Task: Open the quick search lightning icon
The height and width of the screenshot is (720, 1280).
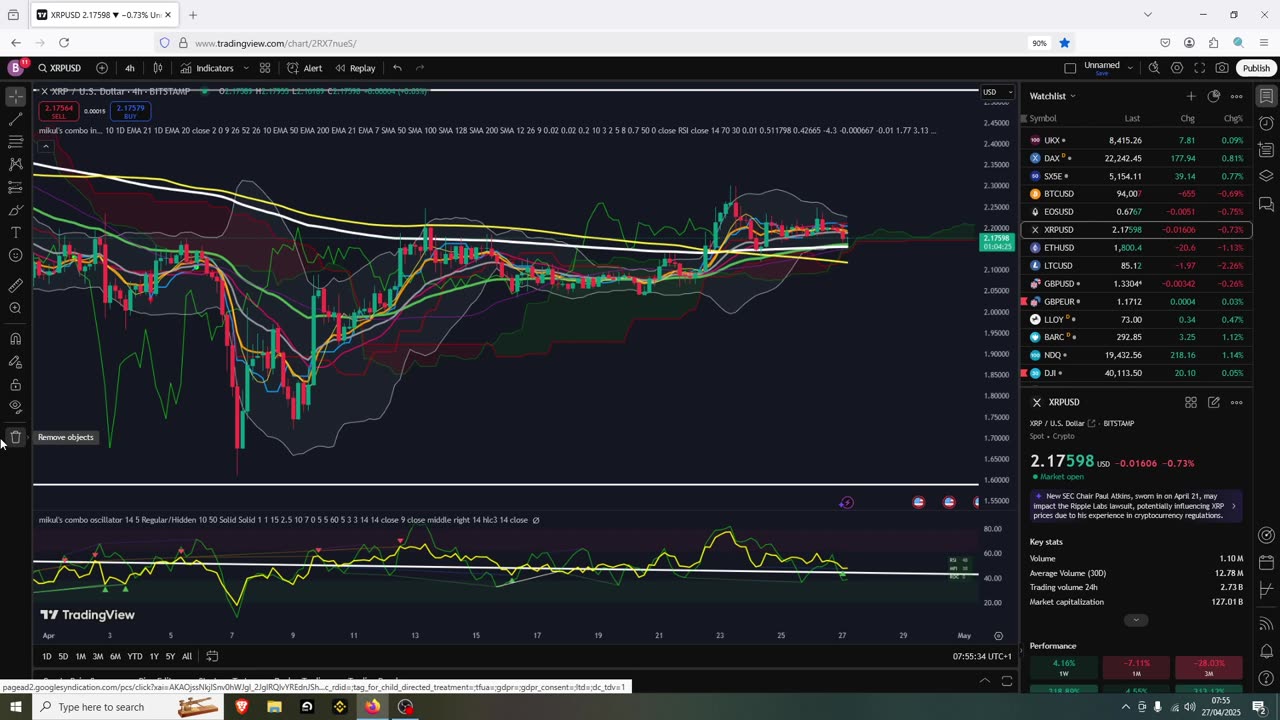Action: 1154,68
